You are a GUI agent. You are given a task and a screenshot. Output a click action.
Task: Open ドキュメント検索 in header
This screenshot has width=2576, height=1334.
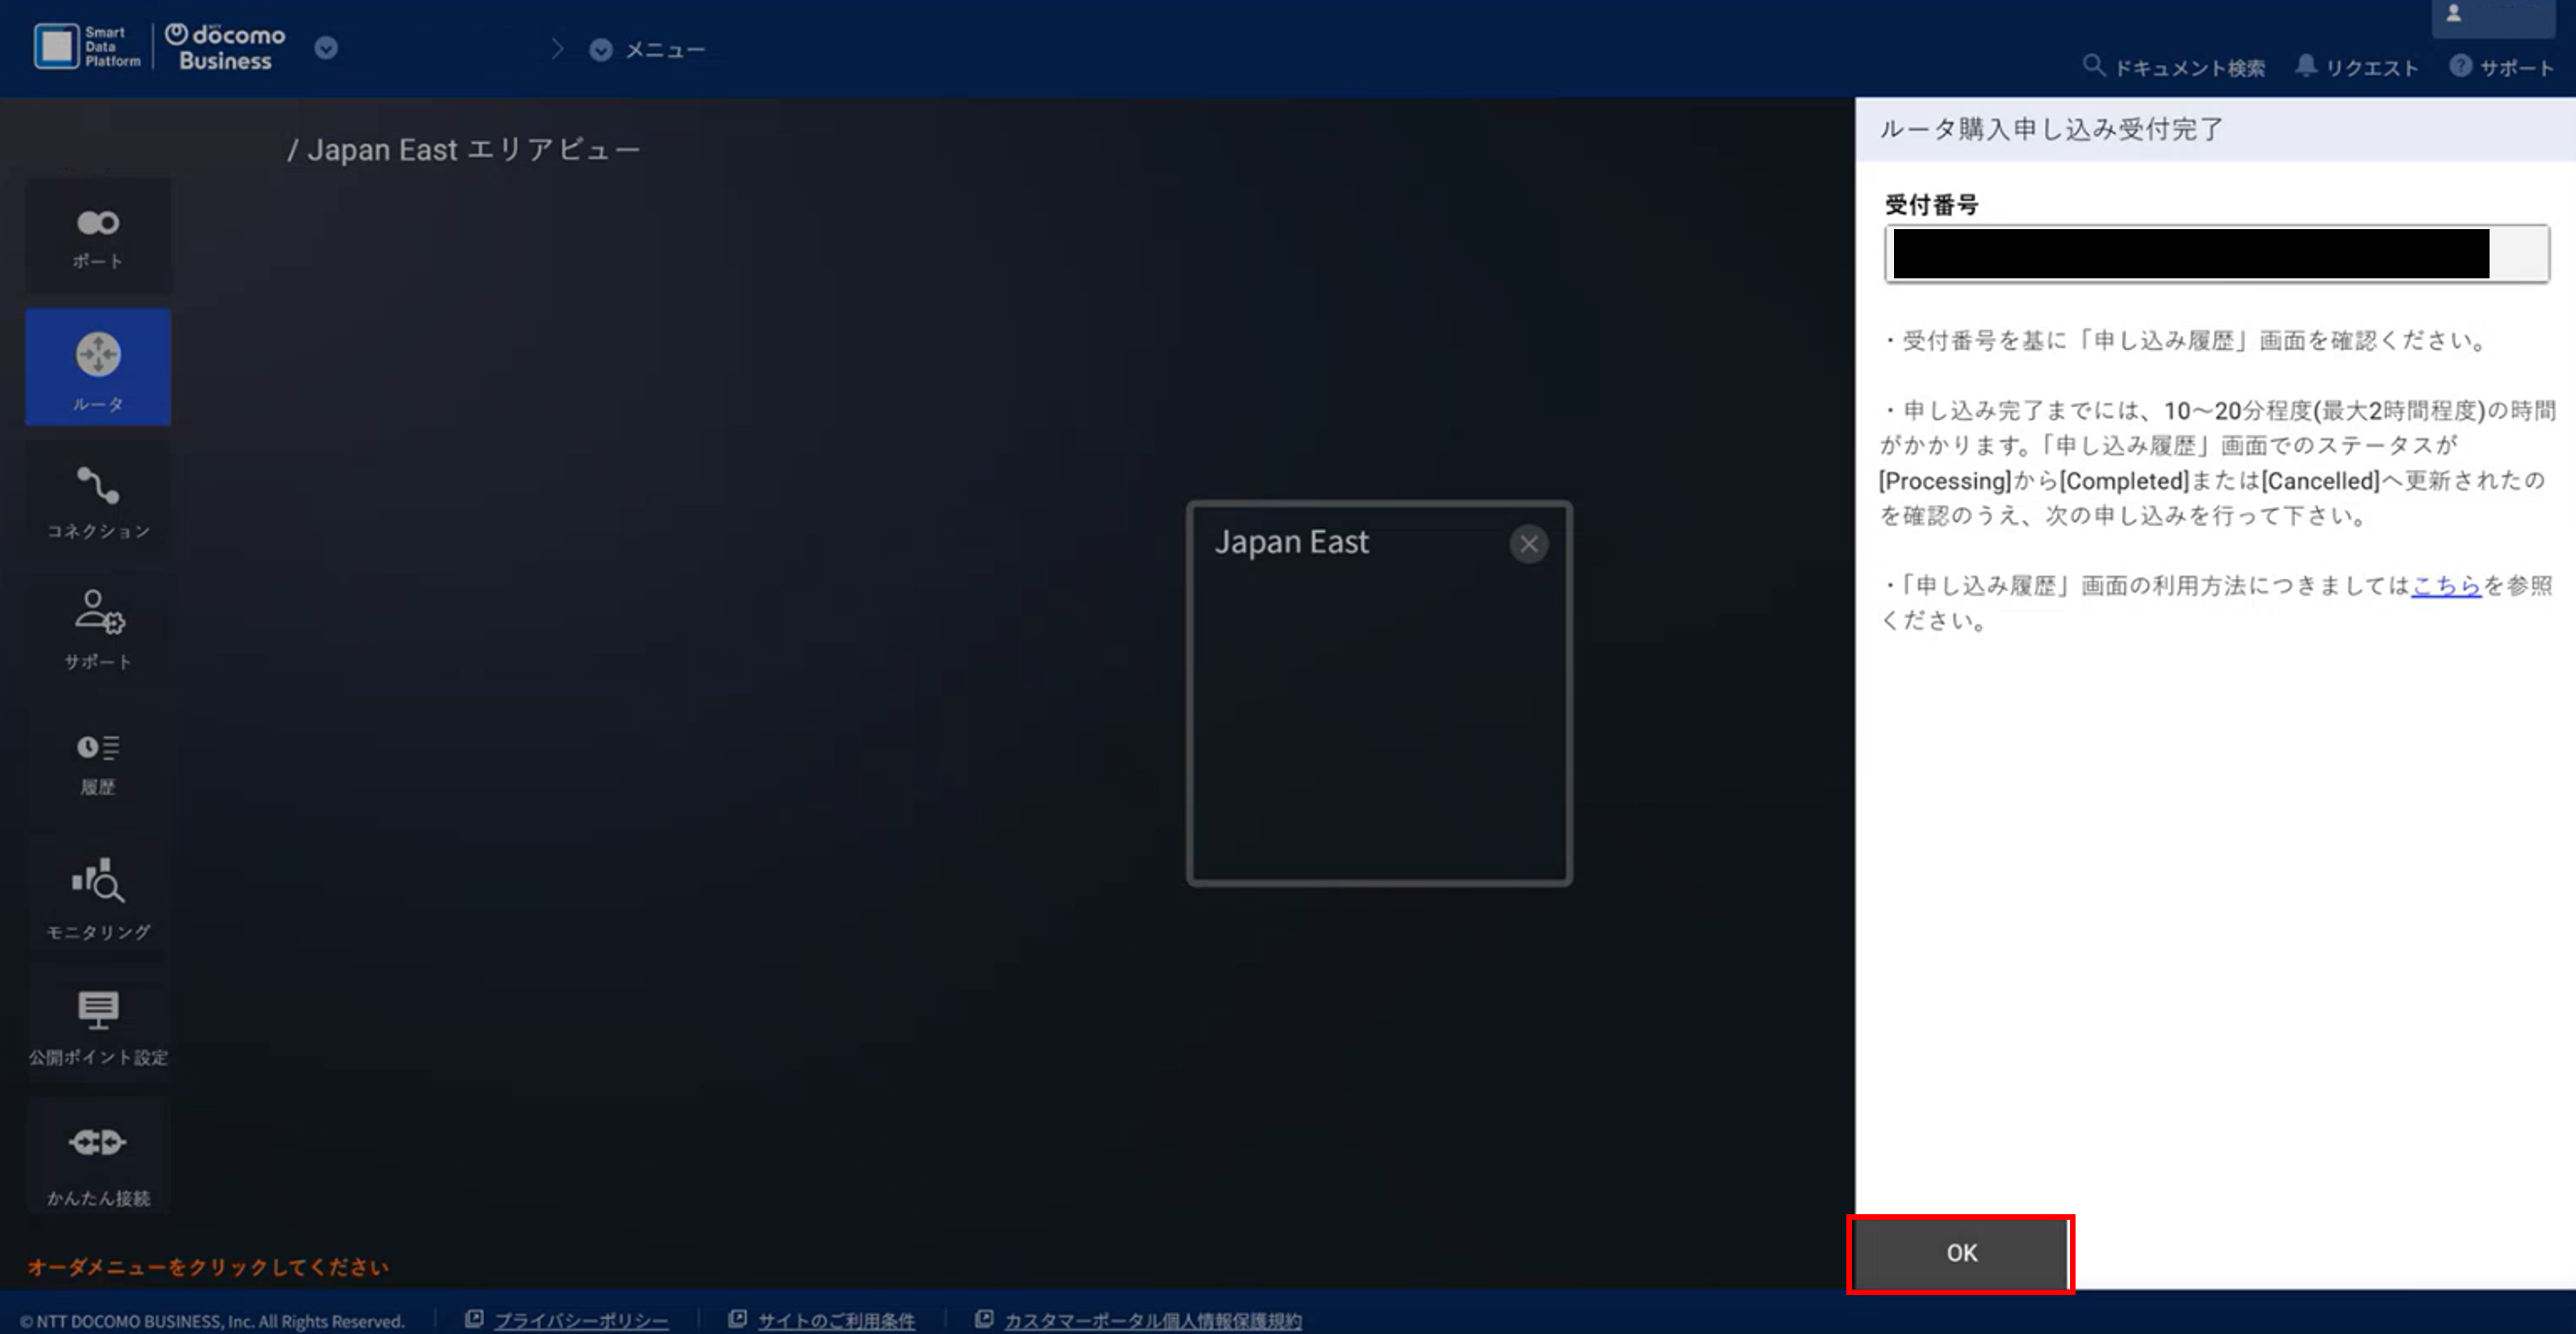[2174, 67]
